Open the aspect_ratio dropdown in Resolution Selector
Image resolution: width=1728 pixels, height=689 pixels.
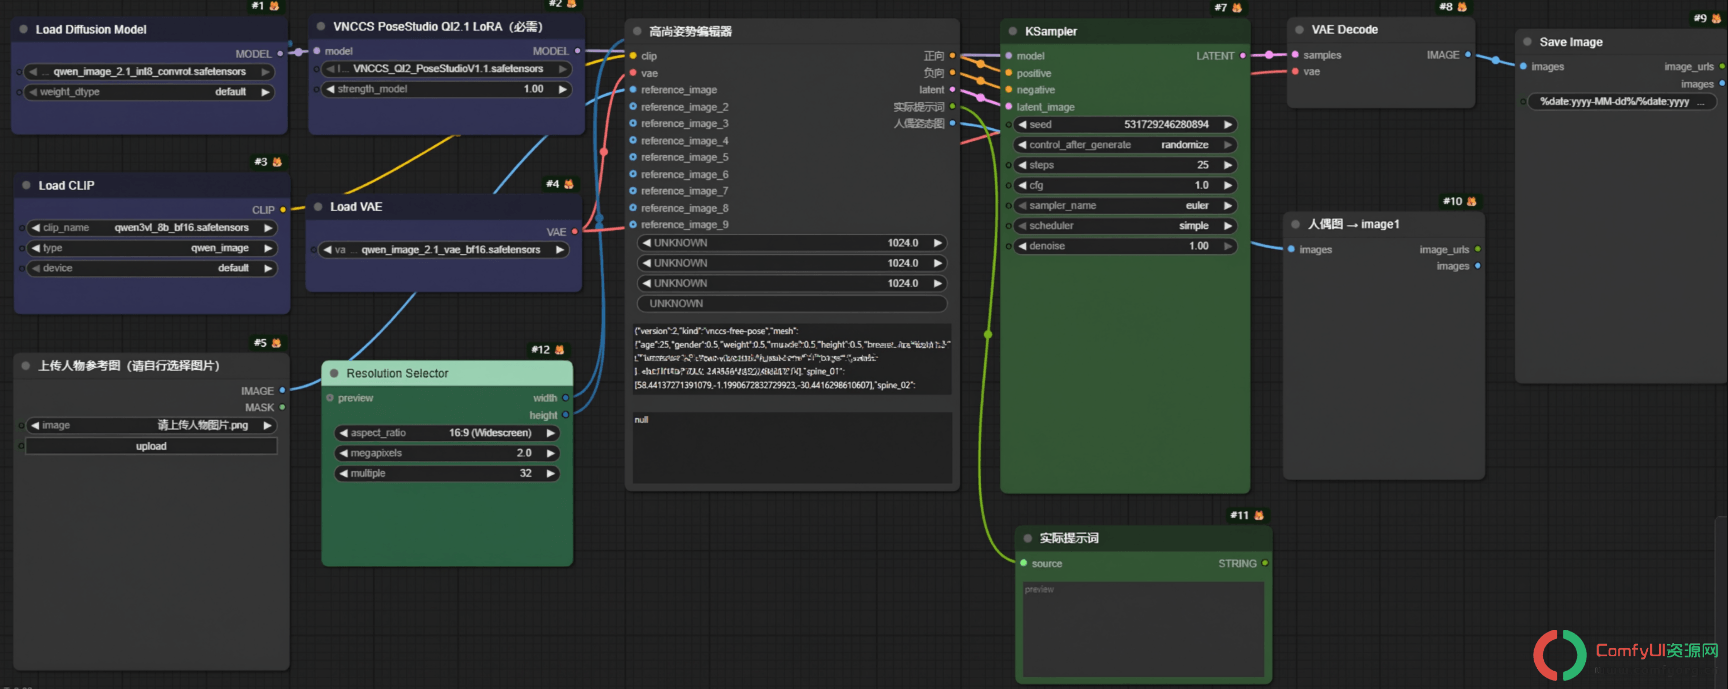[x=447, y=433]
